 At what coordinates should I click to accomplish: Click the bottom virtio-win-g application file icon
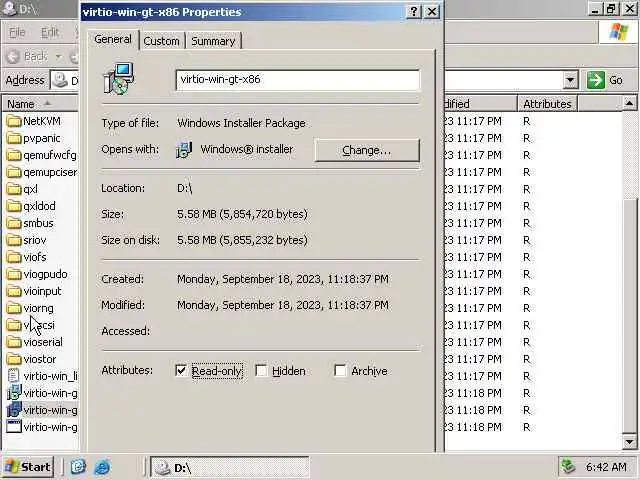tap(14, 427)
